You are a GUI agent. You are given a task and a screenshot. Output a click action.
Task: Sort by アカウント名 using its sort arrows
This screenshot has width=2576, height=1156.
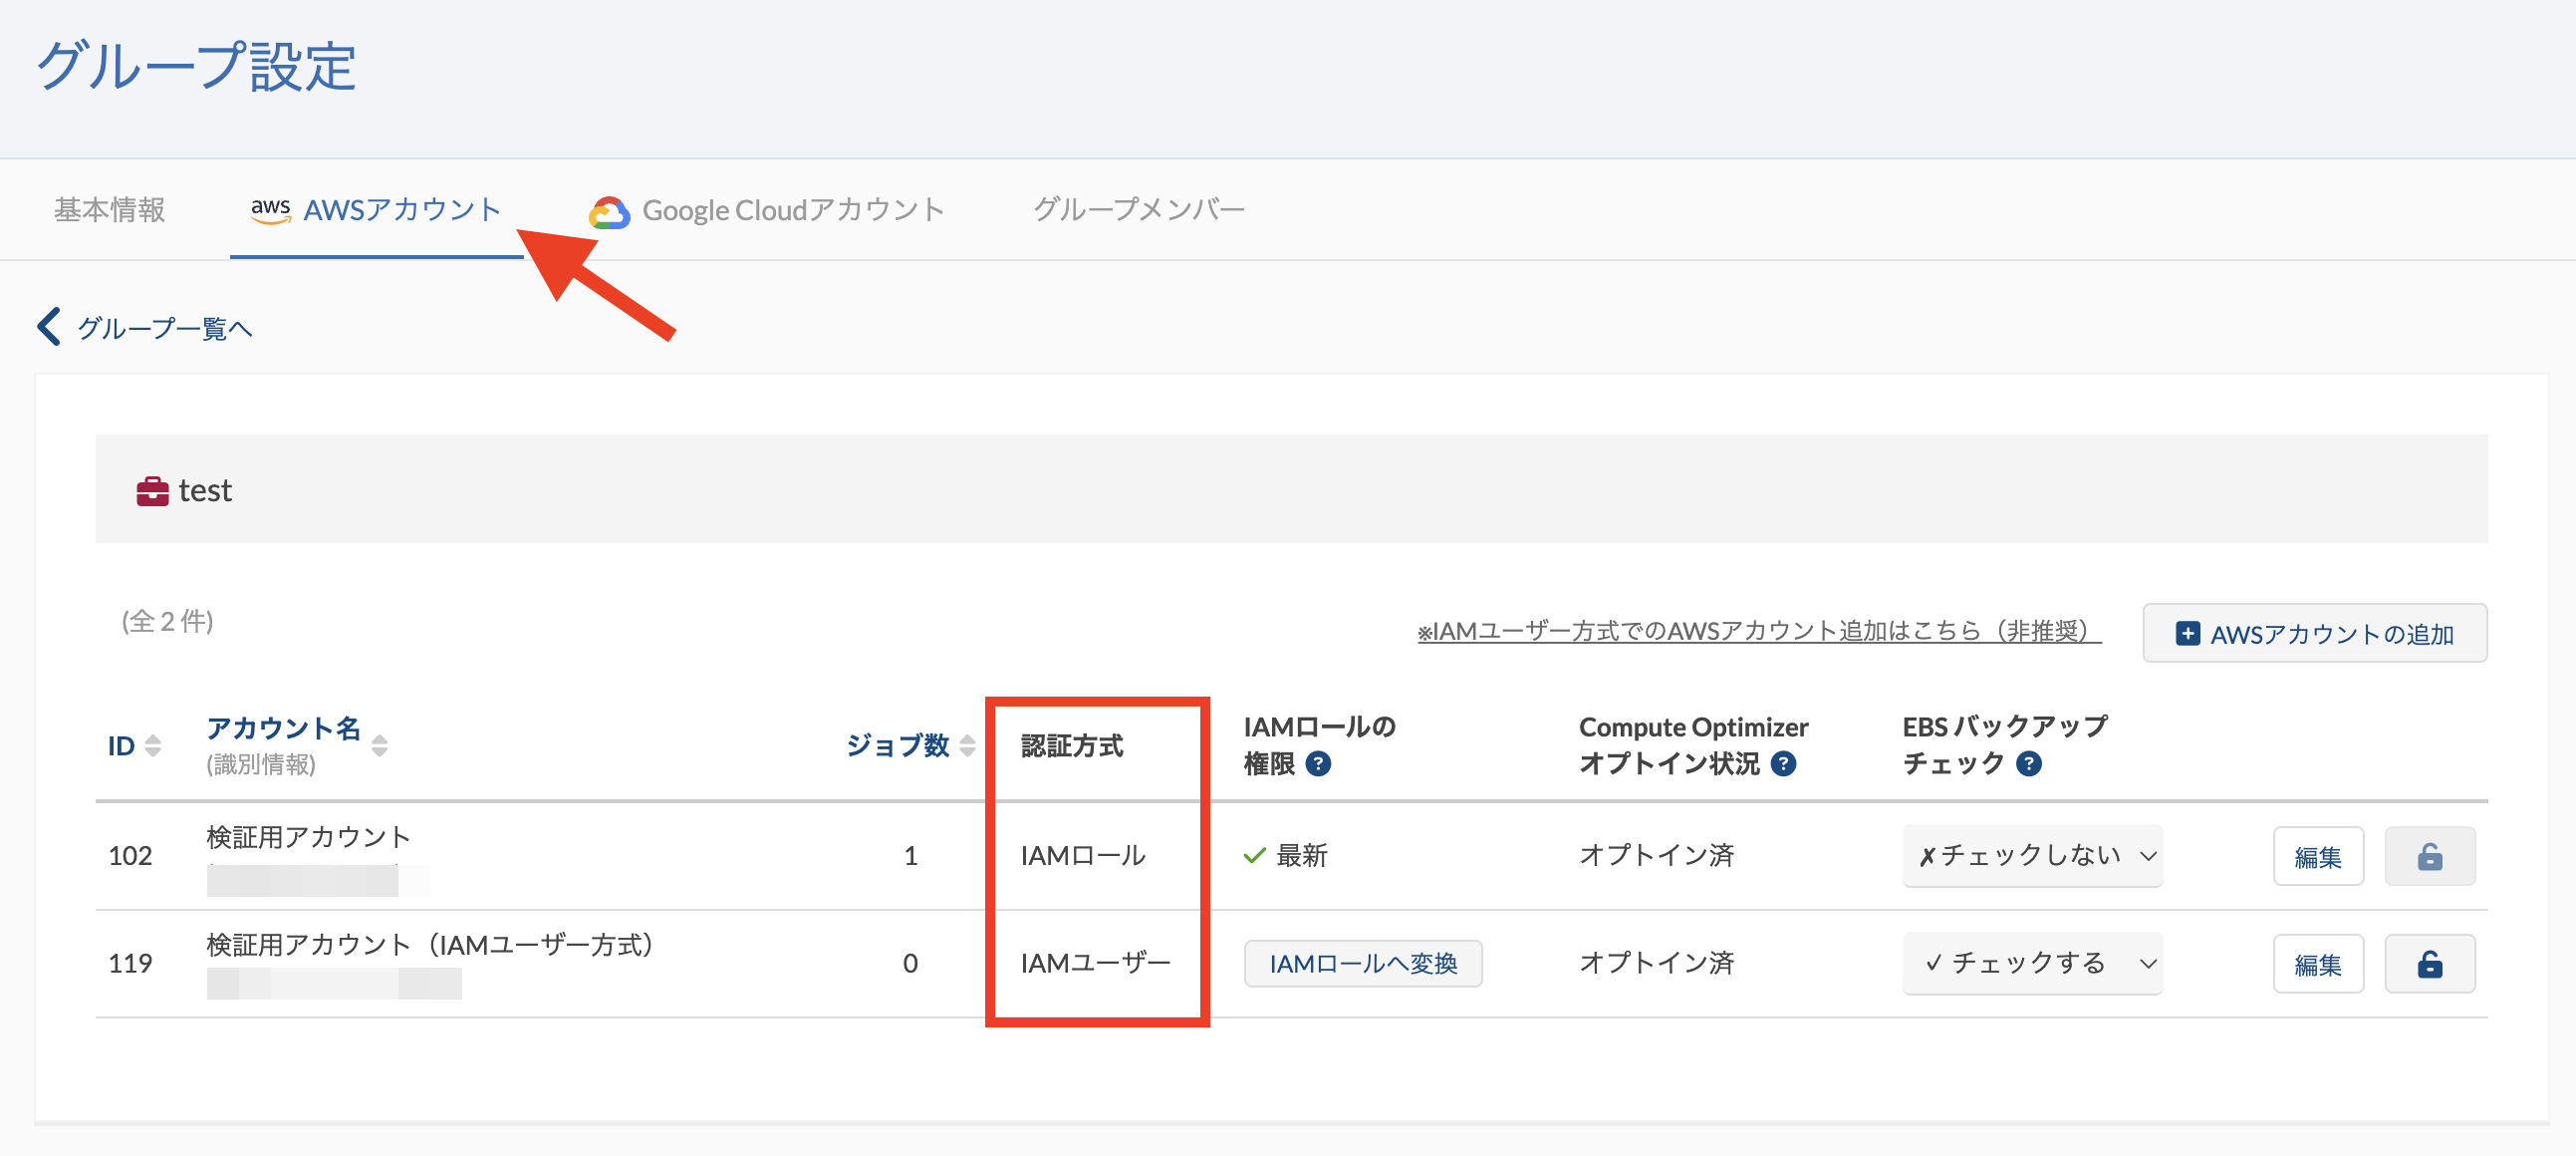[380, 746]
